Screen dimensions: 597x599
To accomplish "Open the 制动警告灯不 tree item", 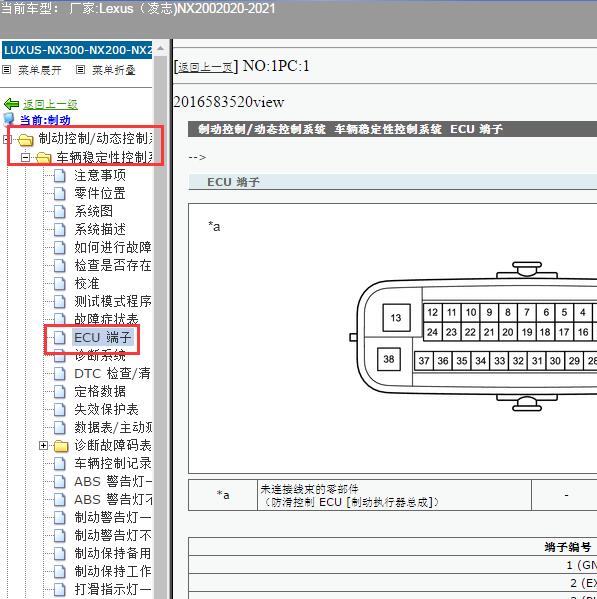I will pyautogui.click(x=113, y=536).
